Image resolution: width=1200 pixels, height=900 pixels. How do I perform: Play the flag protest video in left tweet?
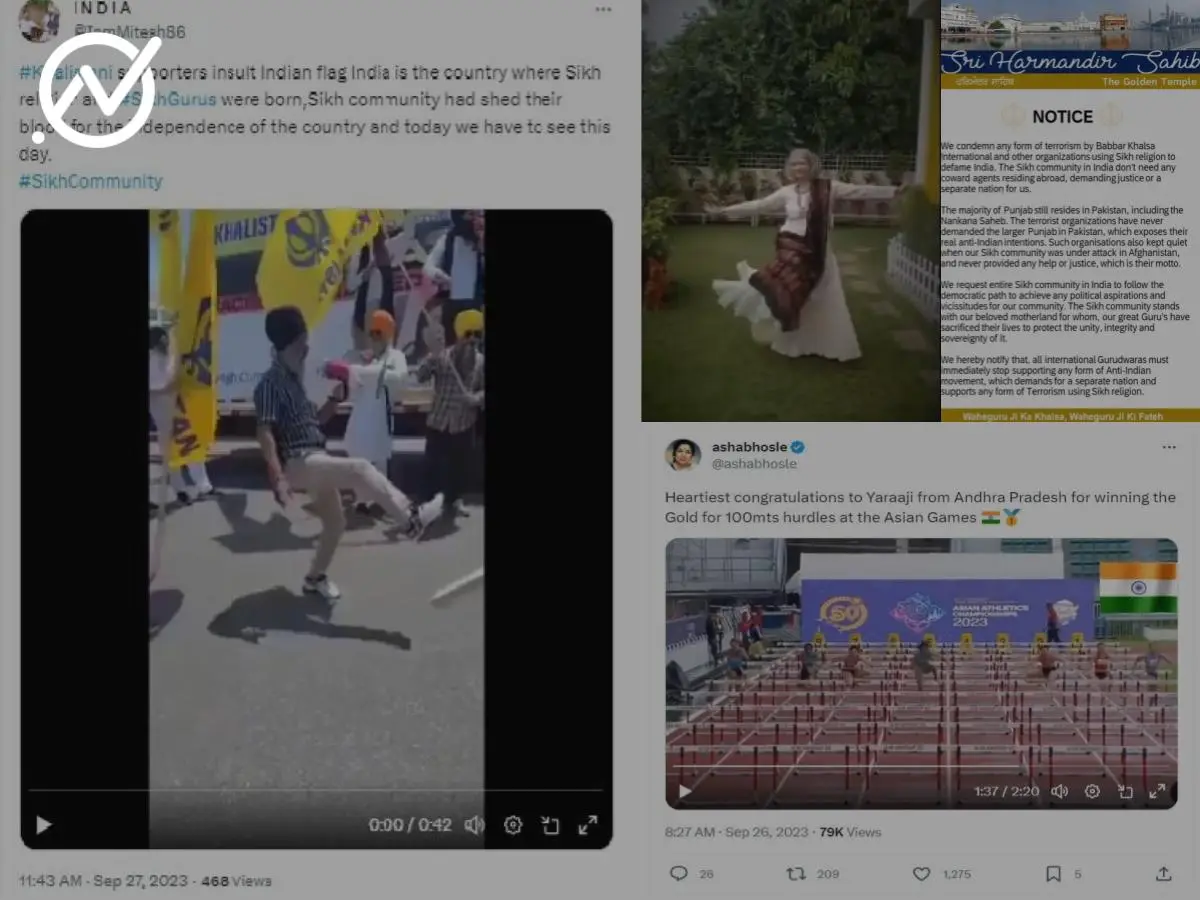coord(44,825)
